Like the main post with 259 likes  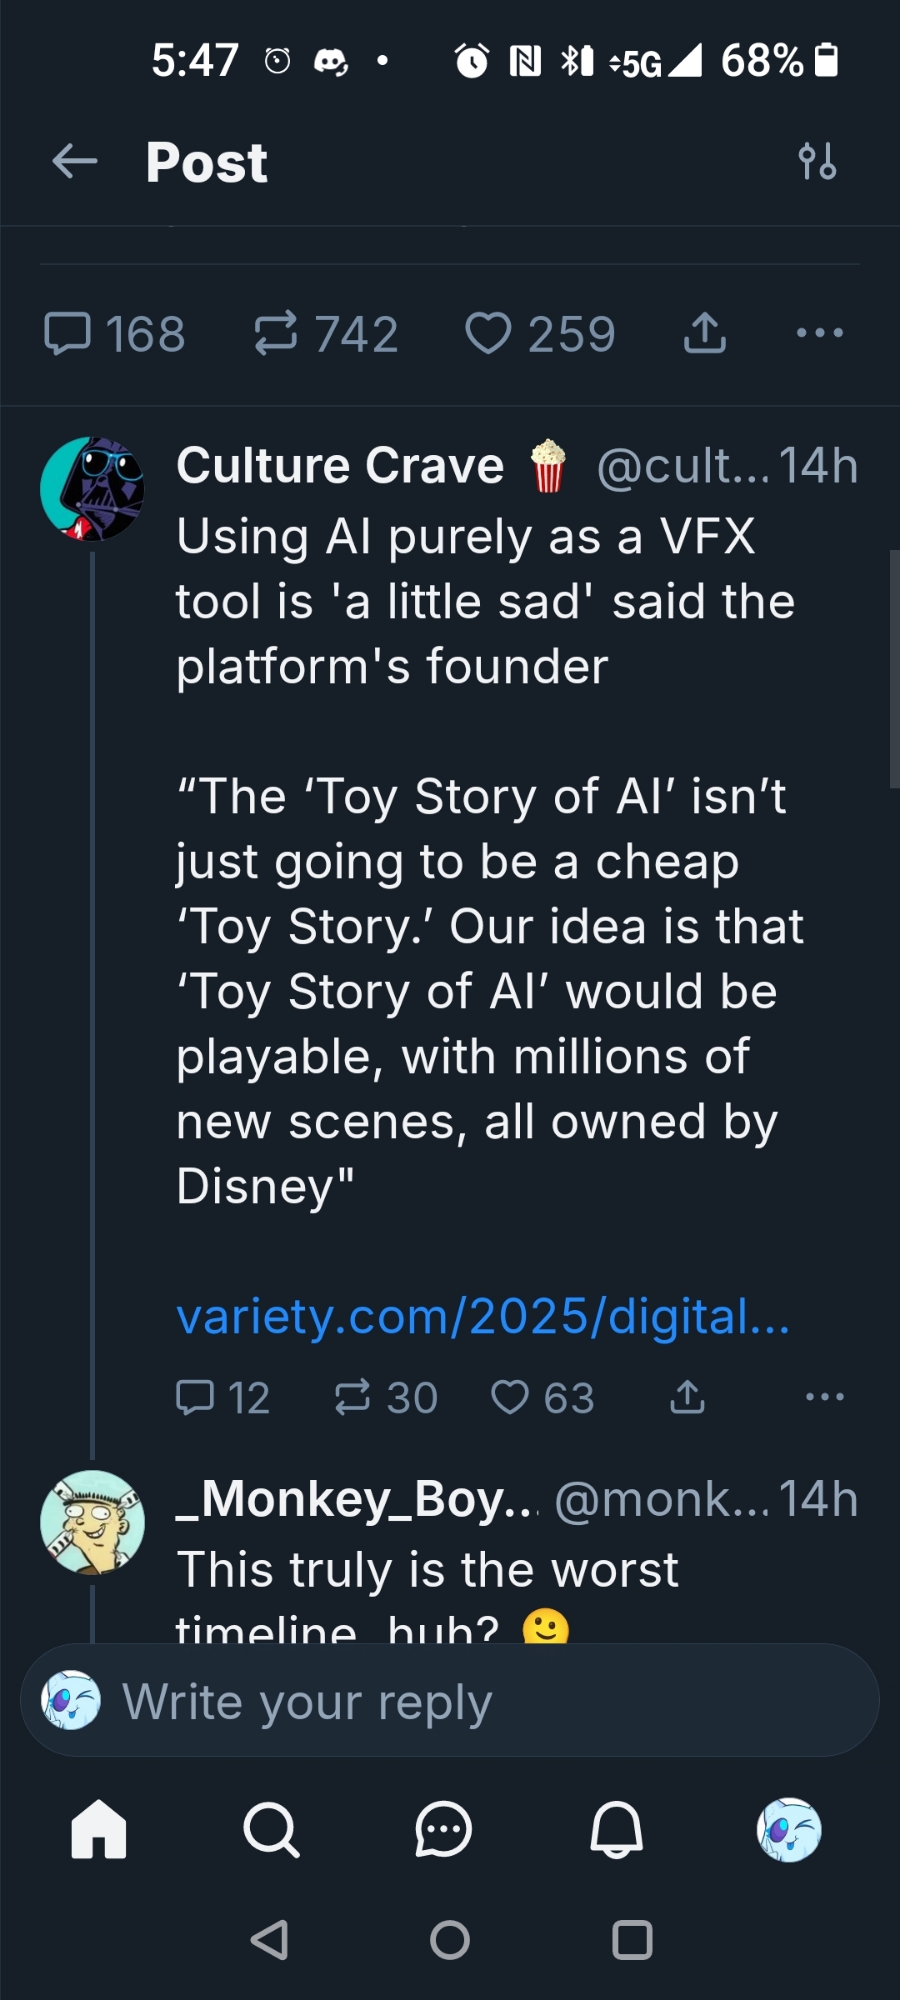[488, 334]
